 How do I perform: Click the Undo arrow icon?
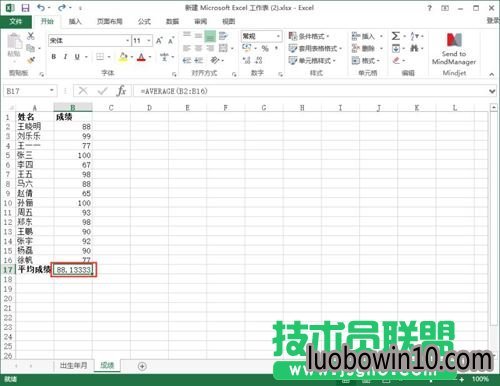pyautogui.click(x=41, y=7)
